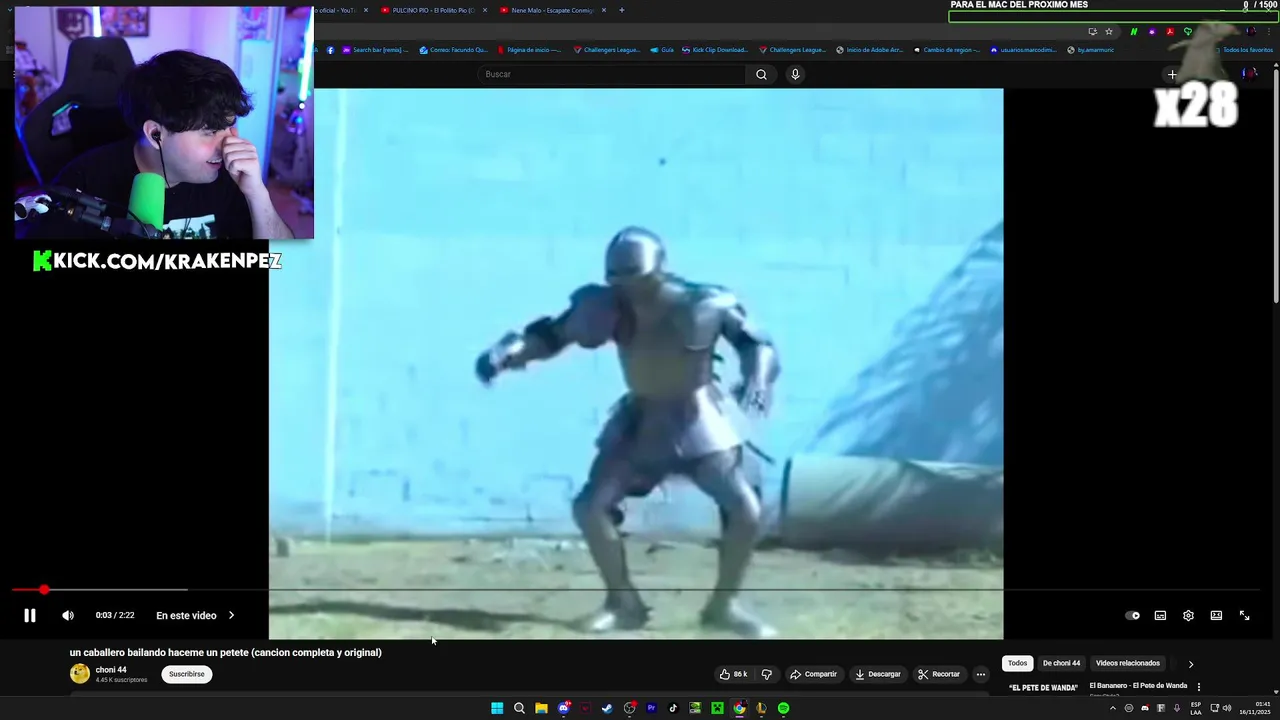The width and height of the screenshot is (1280, 720).
Task: Open 'Inicio de Adobe Acr...' bookmark
Action: coord(869,49)
